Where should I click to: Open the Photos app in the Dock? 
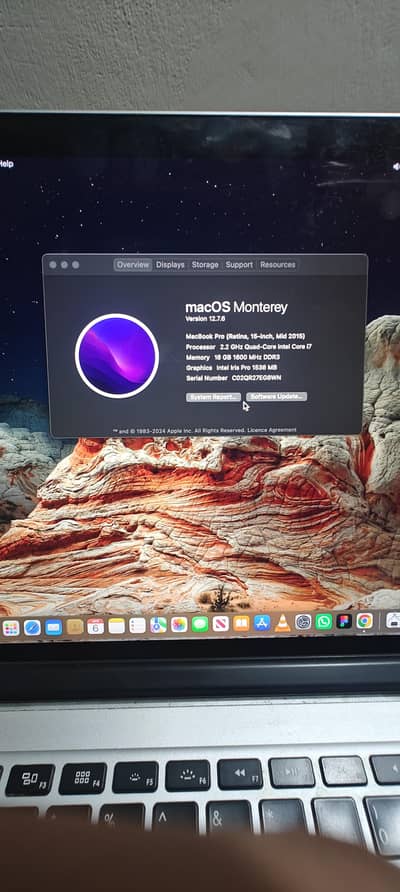click(179, 625)
